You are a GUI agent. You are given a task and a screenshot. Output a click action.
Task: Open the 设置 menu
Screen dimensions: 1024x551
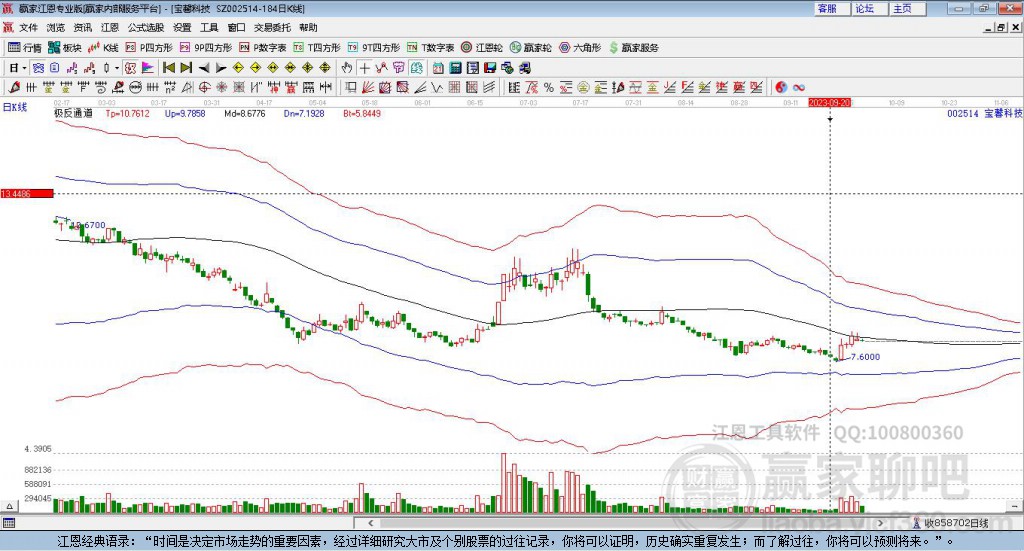click(x=182, y=27)
